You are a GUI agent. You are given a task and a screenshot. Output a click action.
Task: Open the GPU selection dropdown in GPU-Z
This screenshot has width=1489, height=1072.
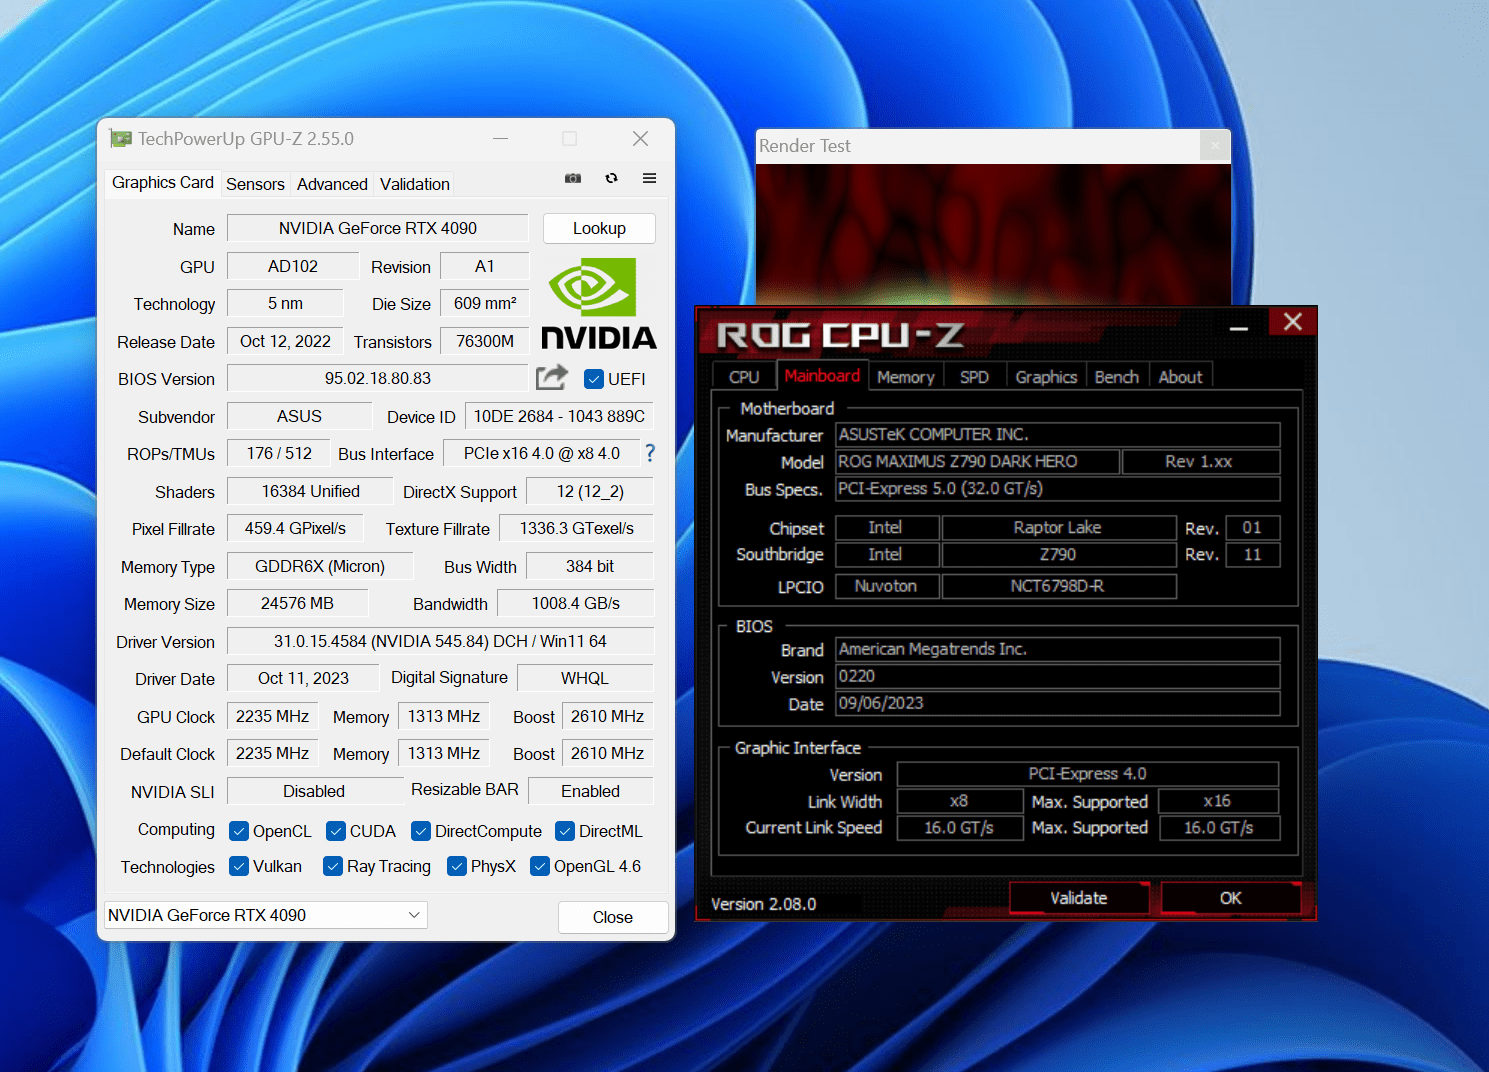click(266, 915)
